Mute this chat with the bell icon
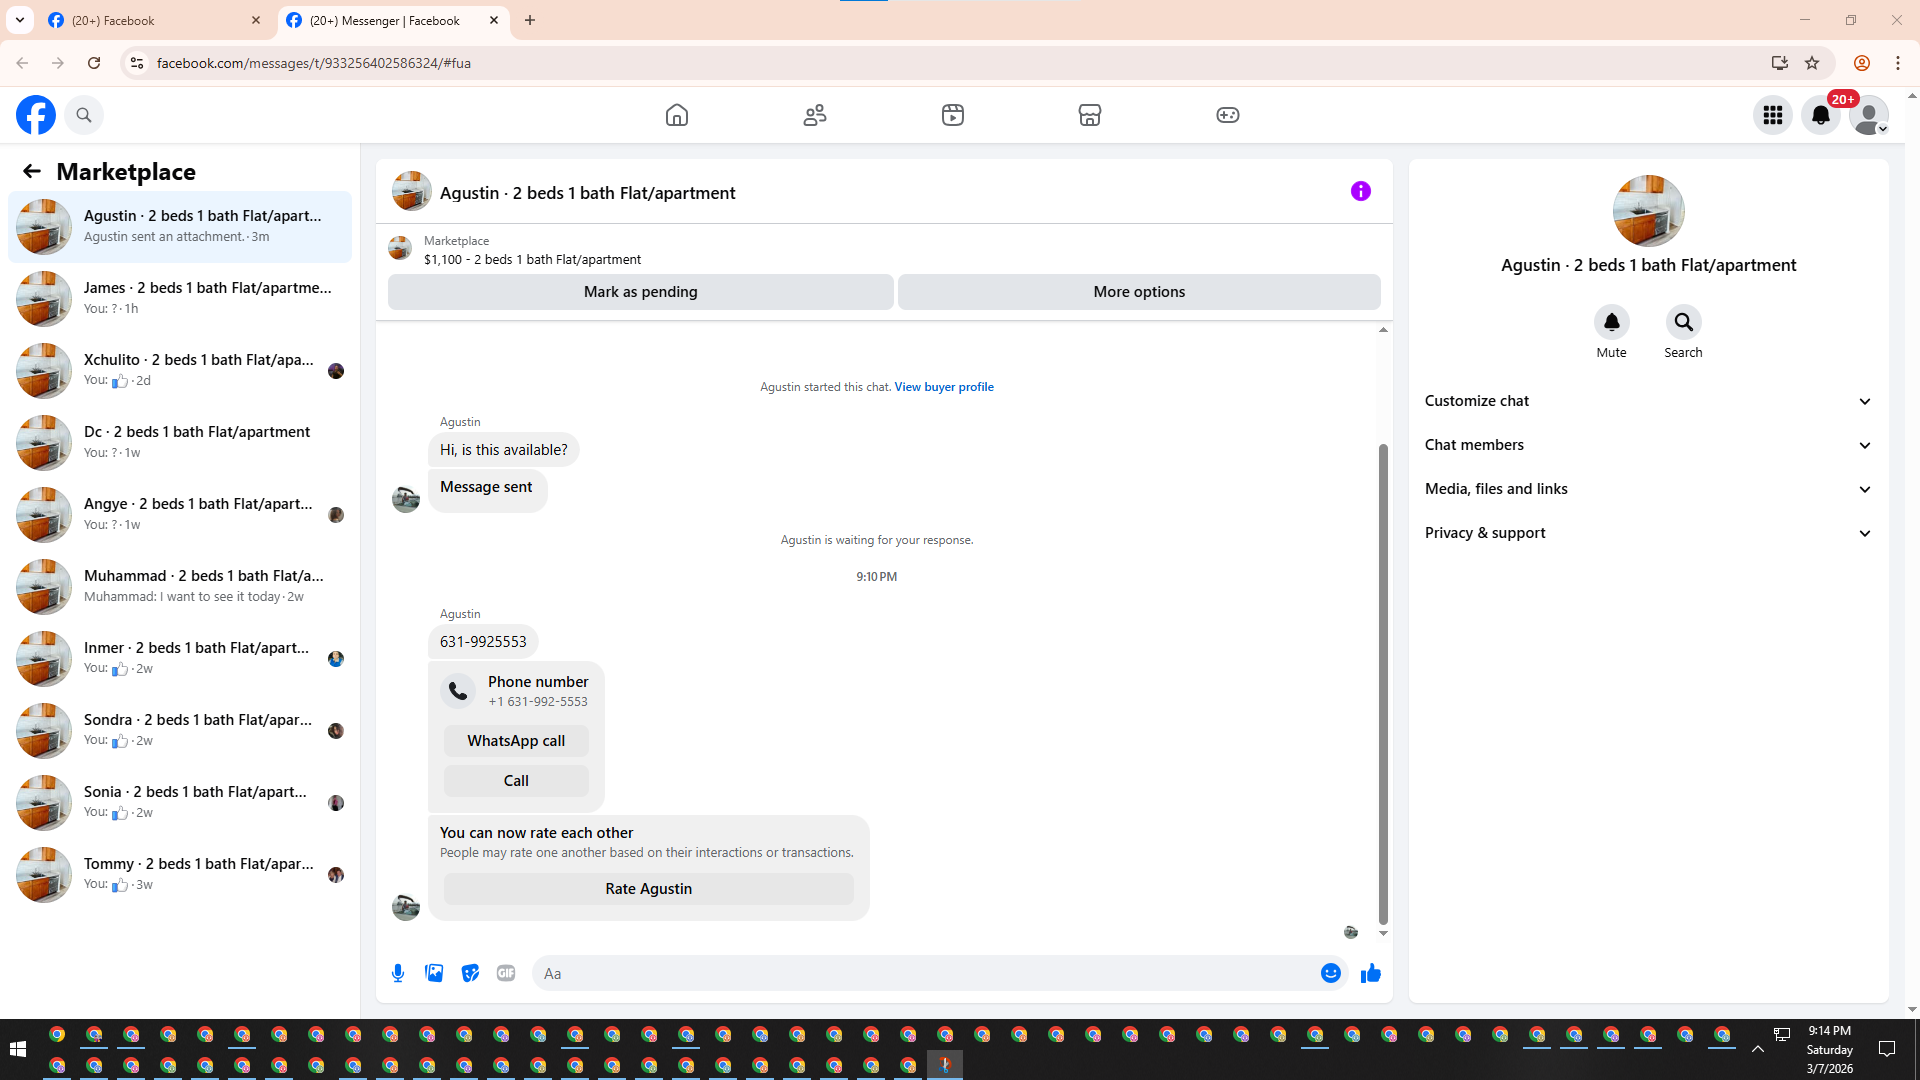This screenshot has width=1920, height=1080. point(1612,322)
